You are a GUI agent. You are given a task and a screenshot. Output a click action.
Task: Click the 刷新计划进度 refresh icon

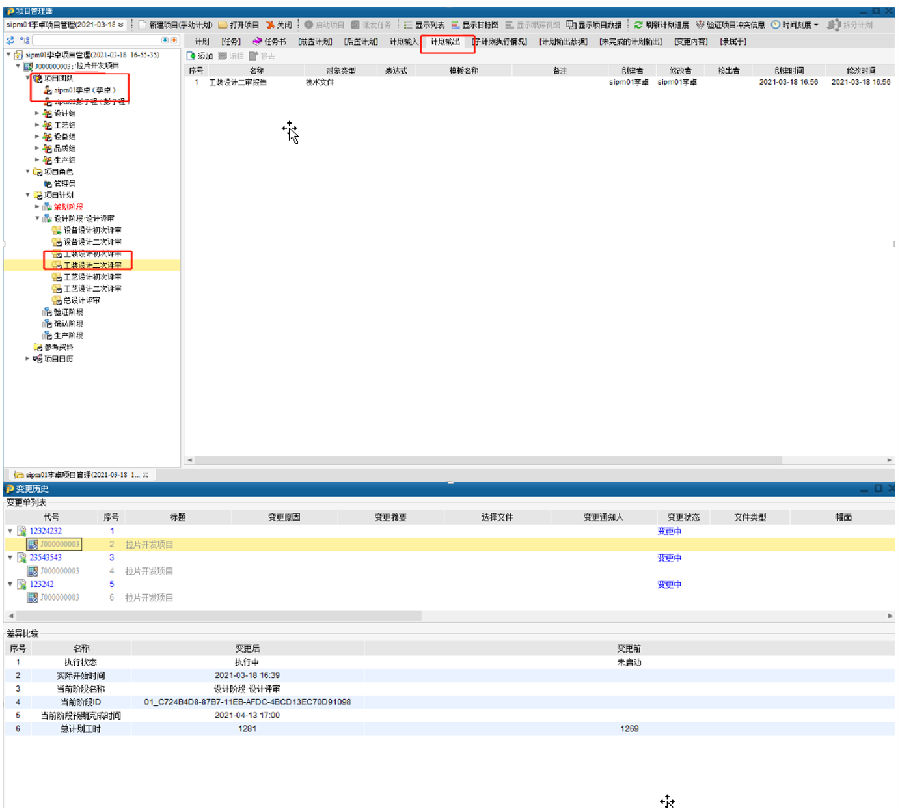click(x=638, y=24)
